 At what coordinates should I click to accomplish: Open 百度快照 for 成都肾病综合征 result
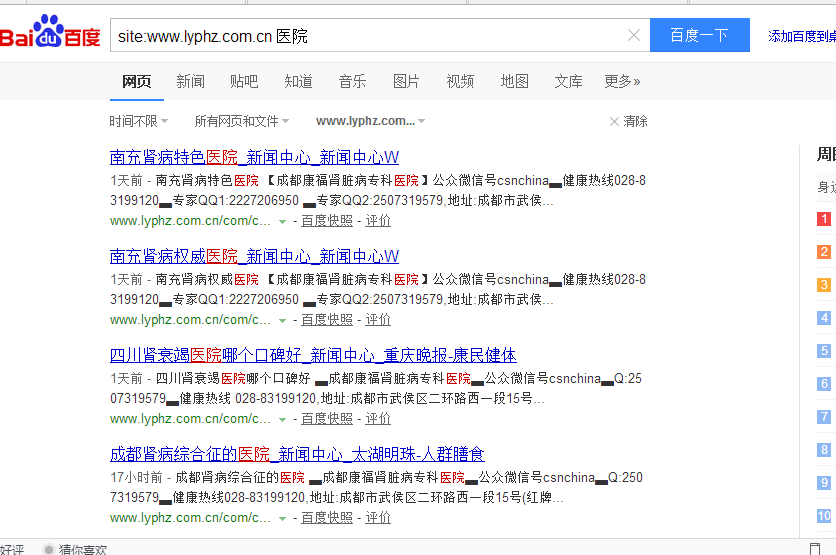(327, 518)
